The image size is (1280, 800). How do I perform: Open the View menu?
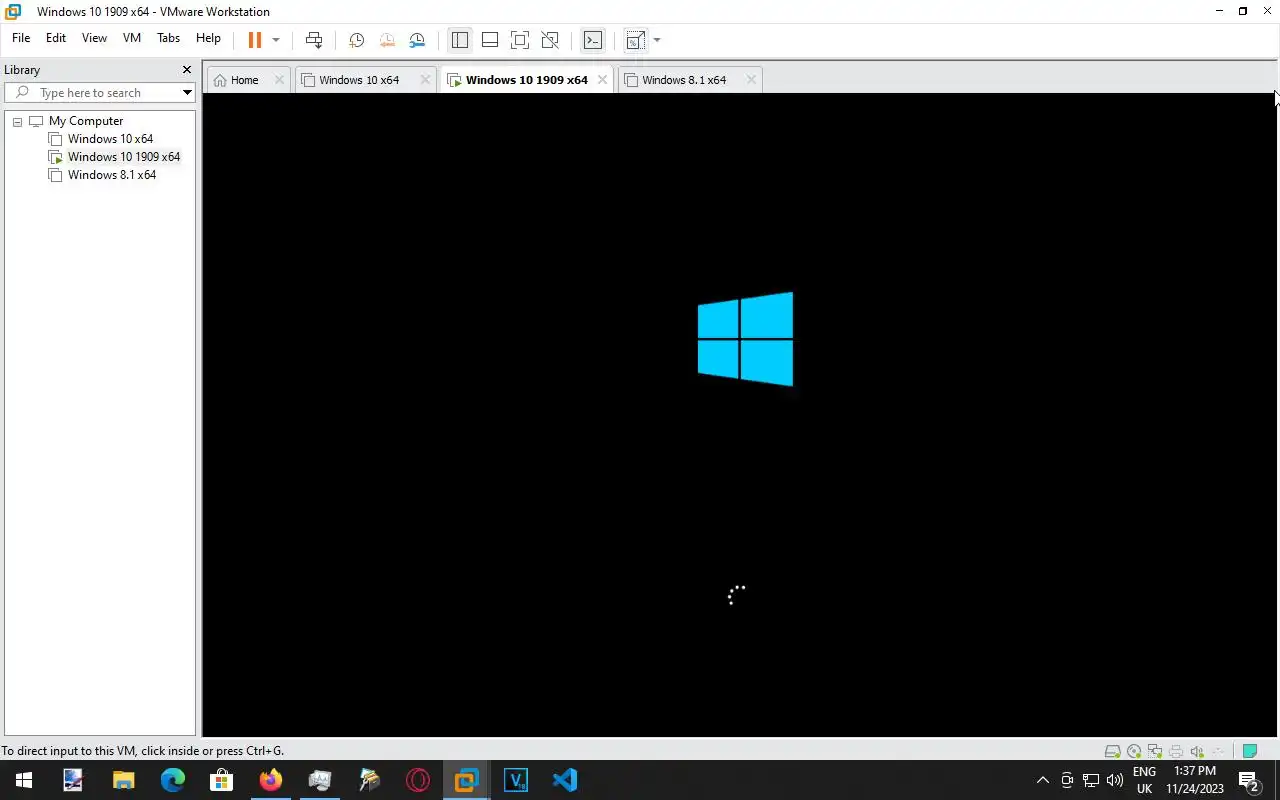(94, 38)
